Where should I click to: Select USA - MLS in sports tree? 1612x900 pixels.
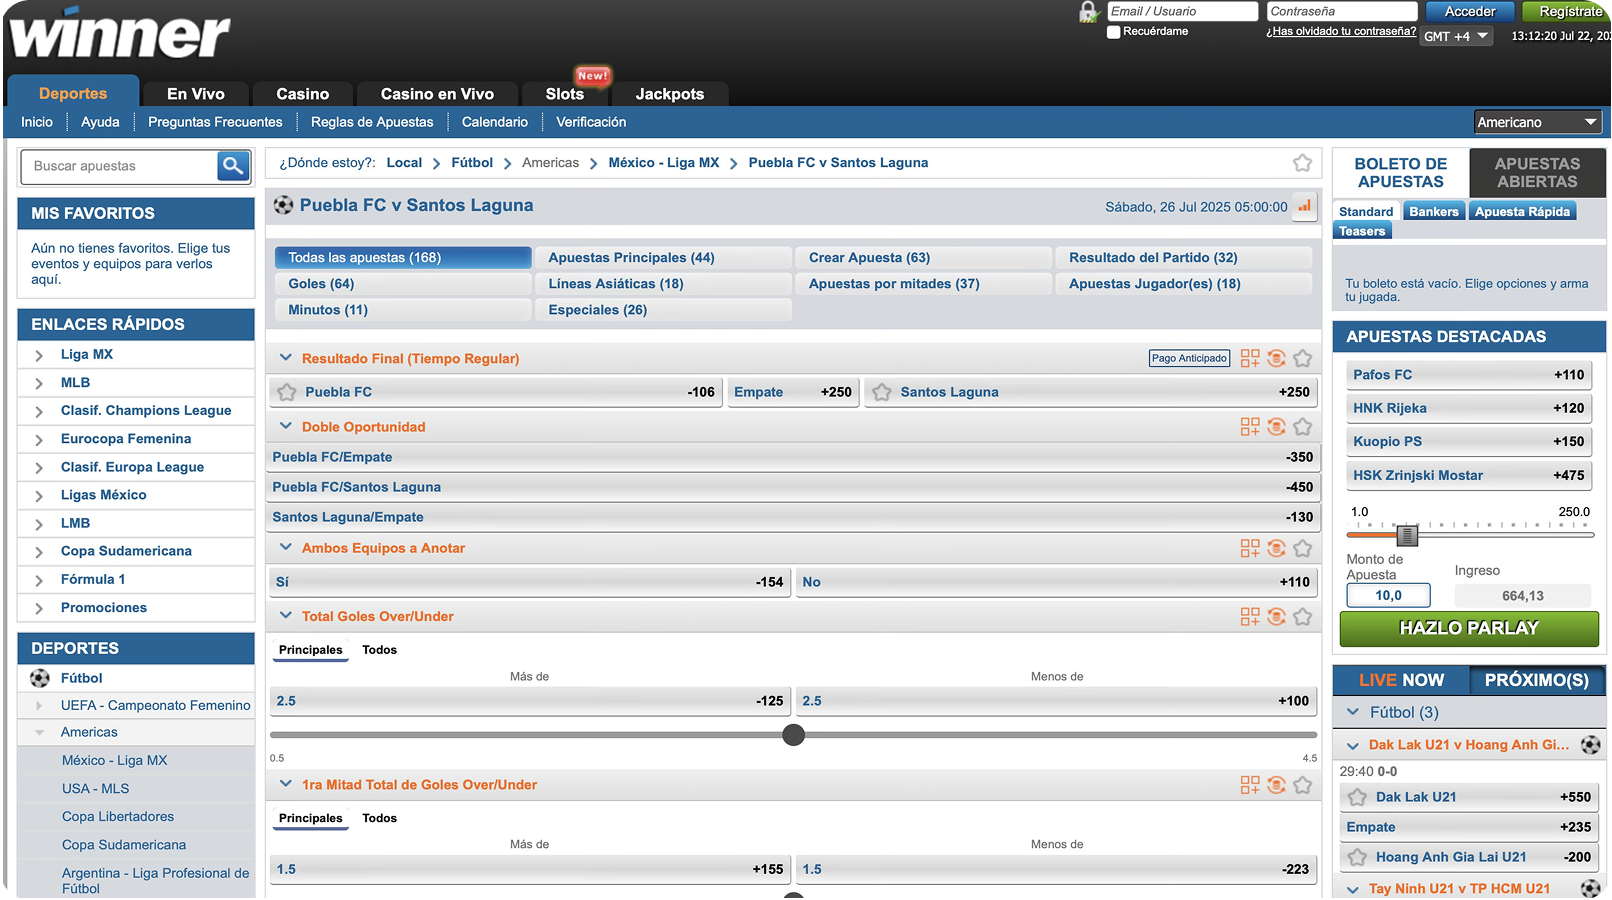[x=96, y=789]
